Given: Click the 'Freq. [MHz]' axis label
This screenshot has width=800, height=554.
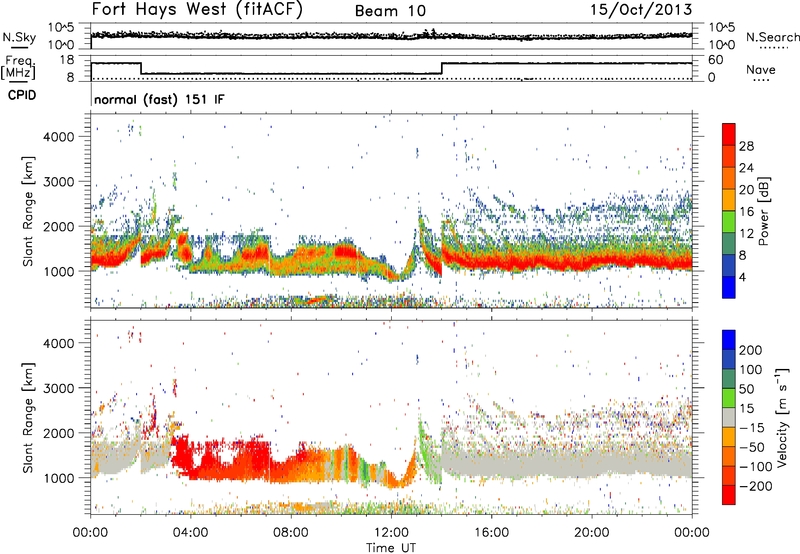Looking at the screenshot, I should click(x=18, y=67).
